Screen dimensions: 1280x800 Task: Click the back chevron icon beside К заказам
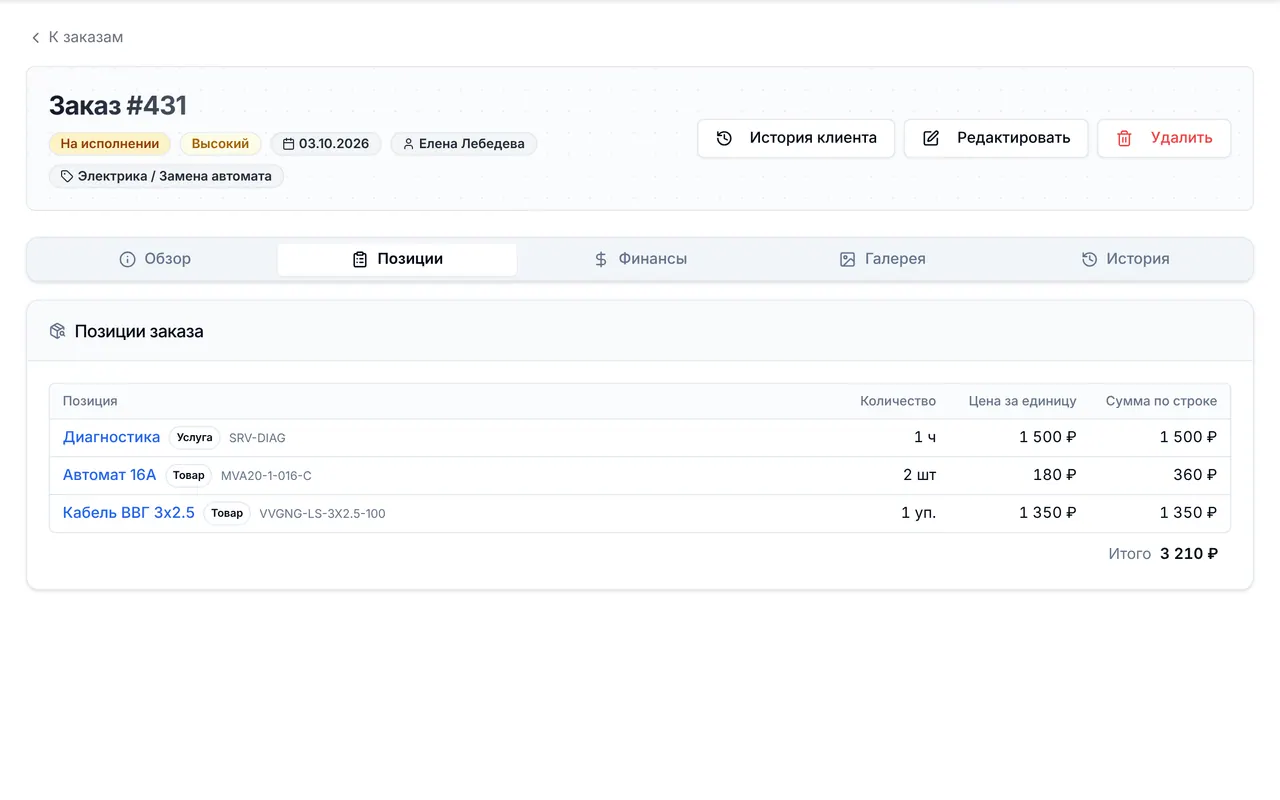point(36,37)
